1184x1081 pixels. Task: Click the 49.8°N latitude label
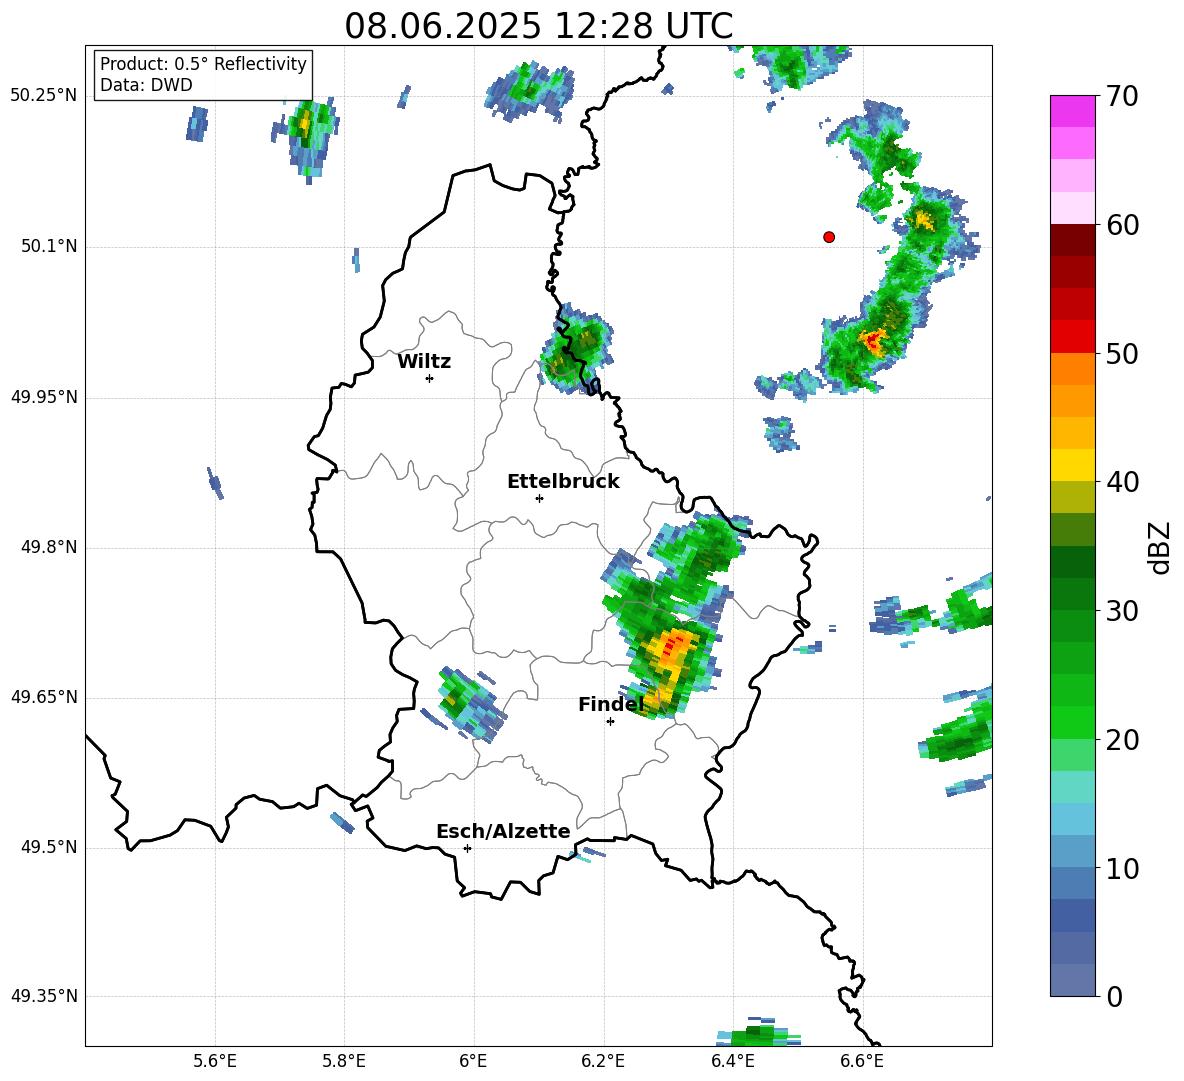click(49, 546)
